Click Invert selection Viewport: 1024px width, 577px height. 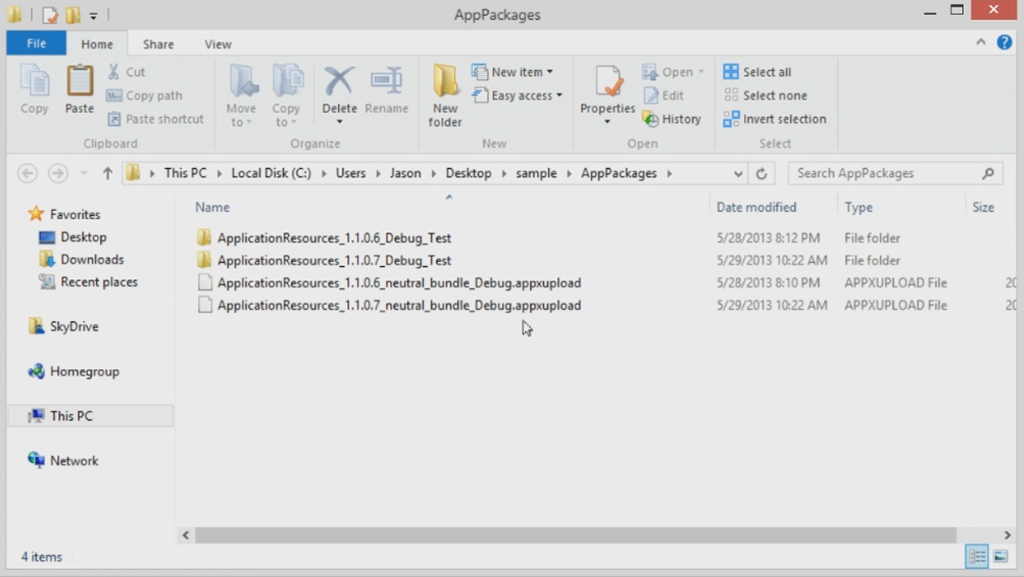[775, 119]
